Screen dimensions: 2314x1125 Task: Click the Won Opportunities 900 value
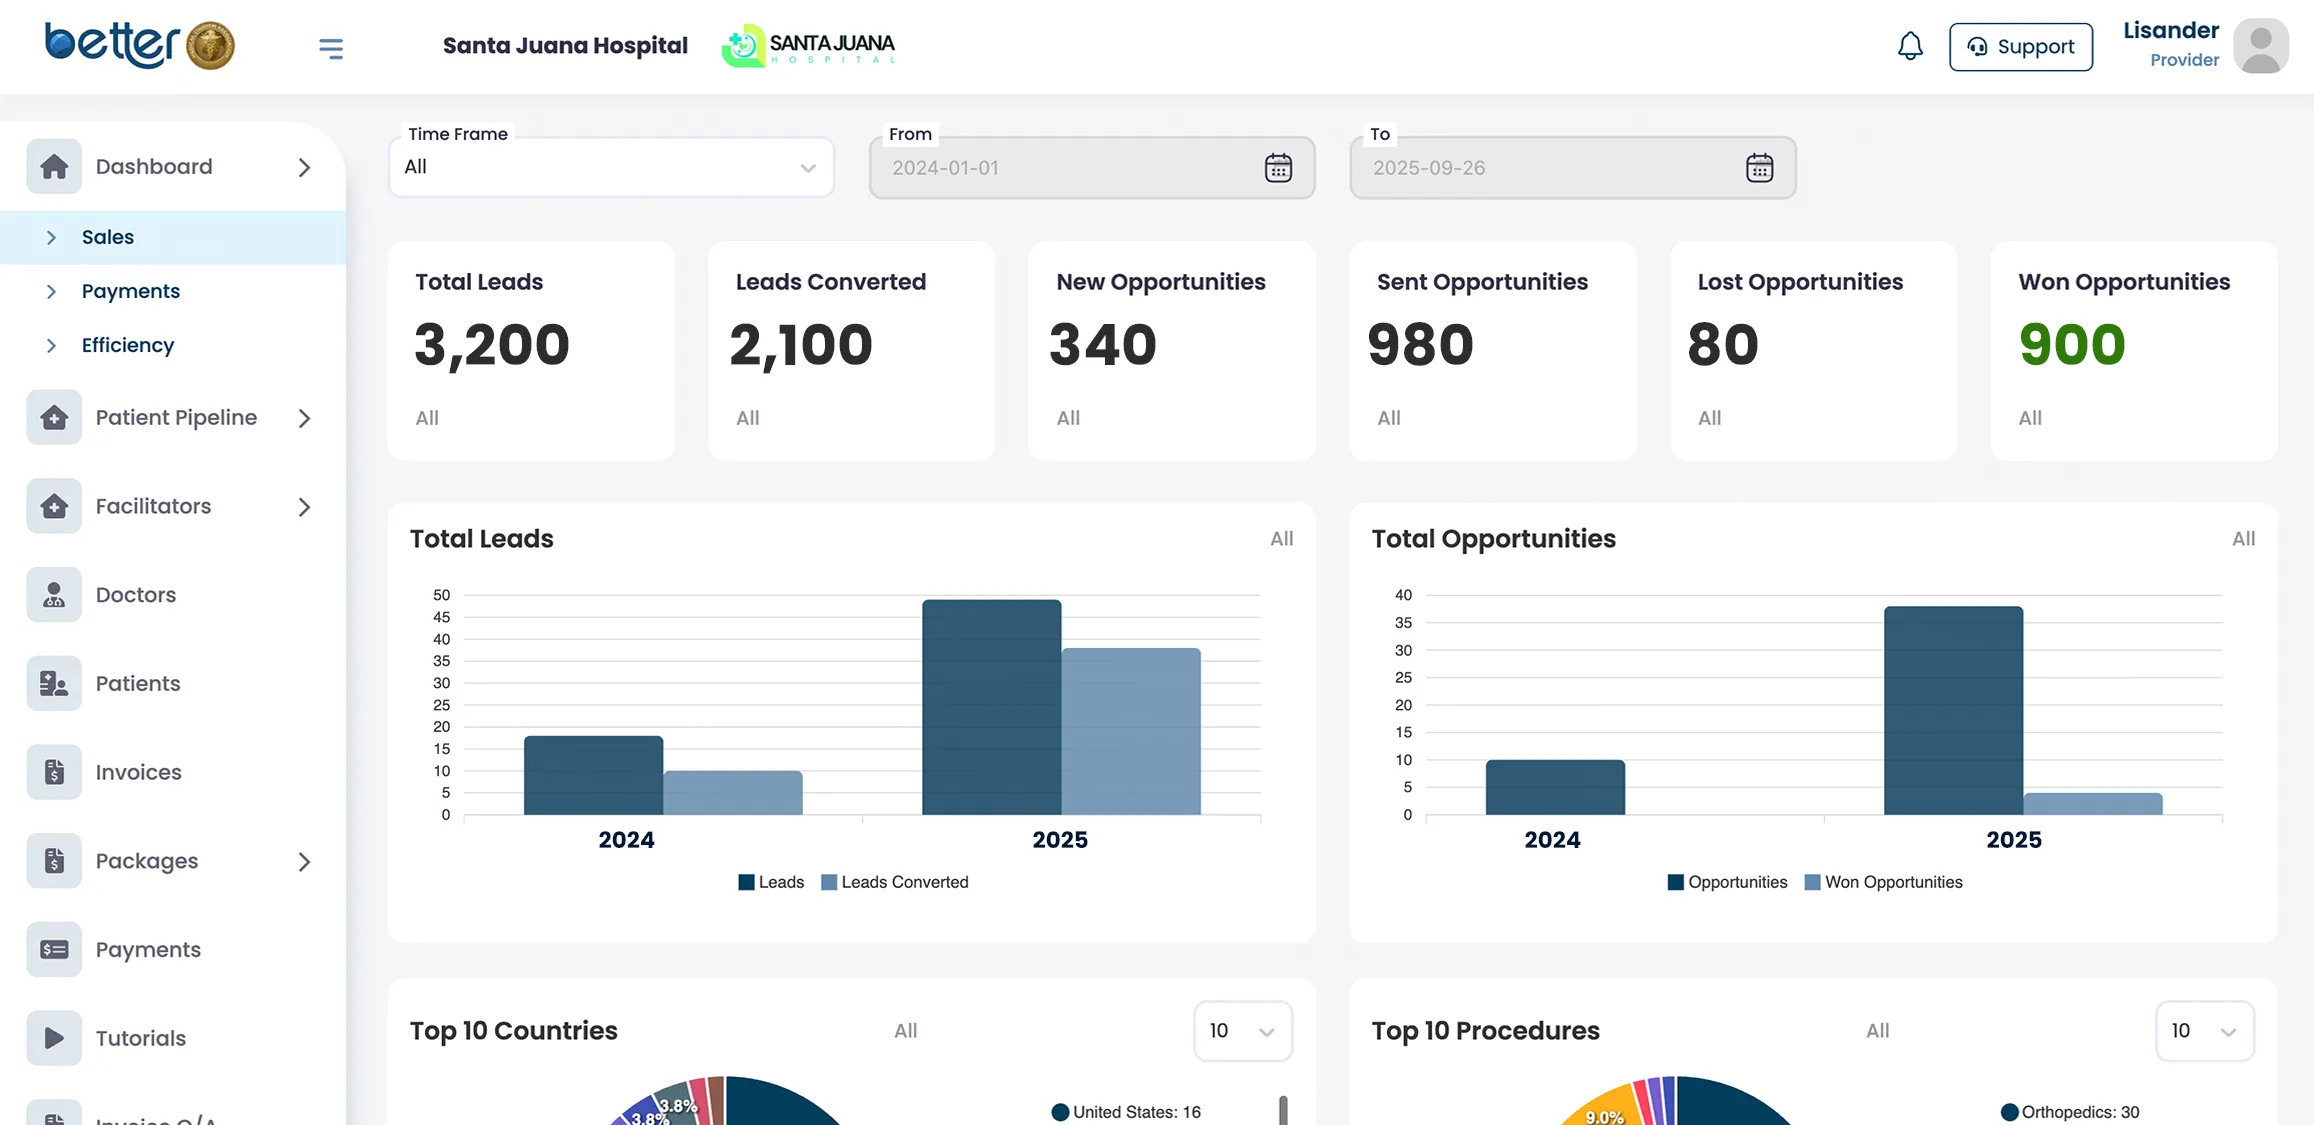coord(2072,344)
